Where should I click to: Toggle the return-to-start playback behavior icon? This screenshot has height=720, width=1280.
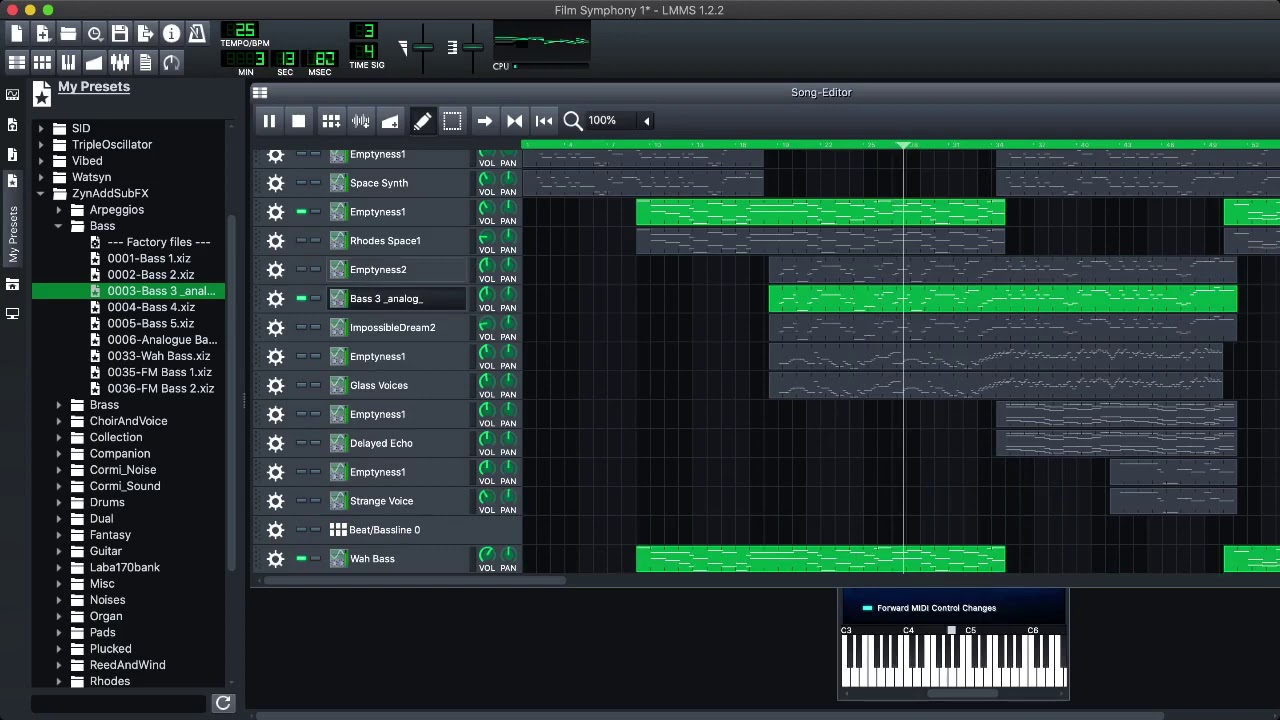[x=544, y=121]
